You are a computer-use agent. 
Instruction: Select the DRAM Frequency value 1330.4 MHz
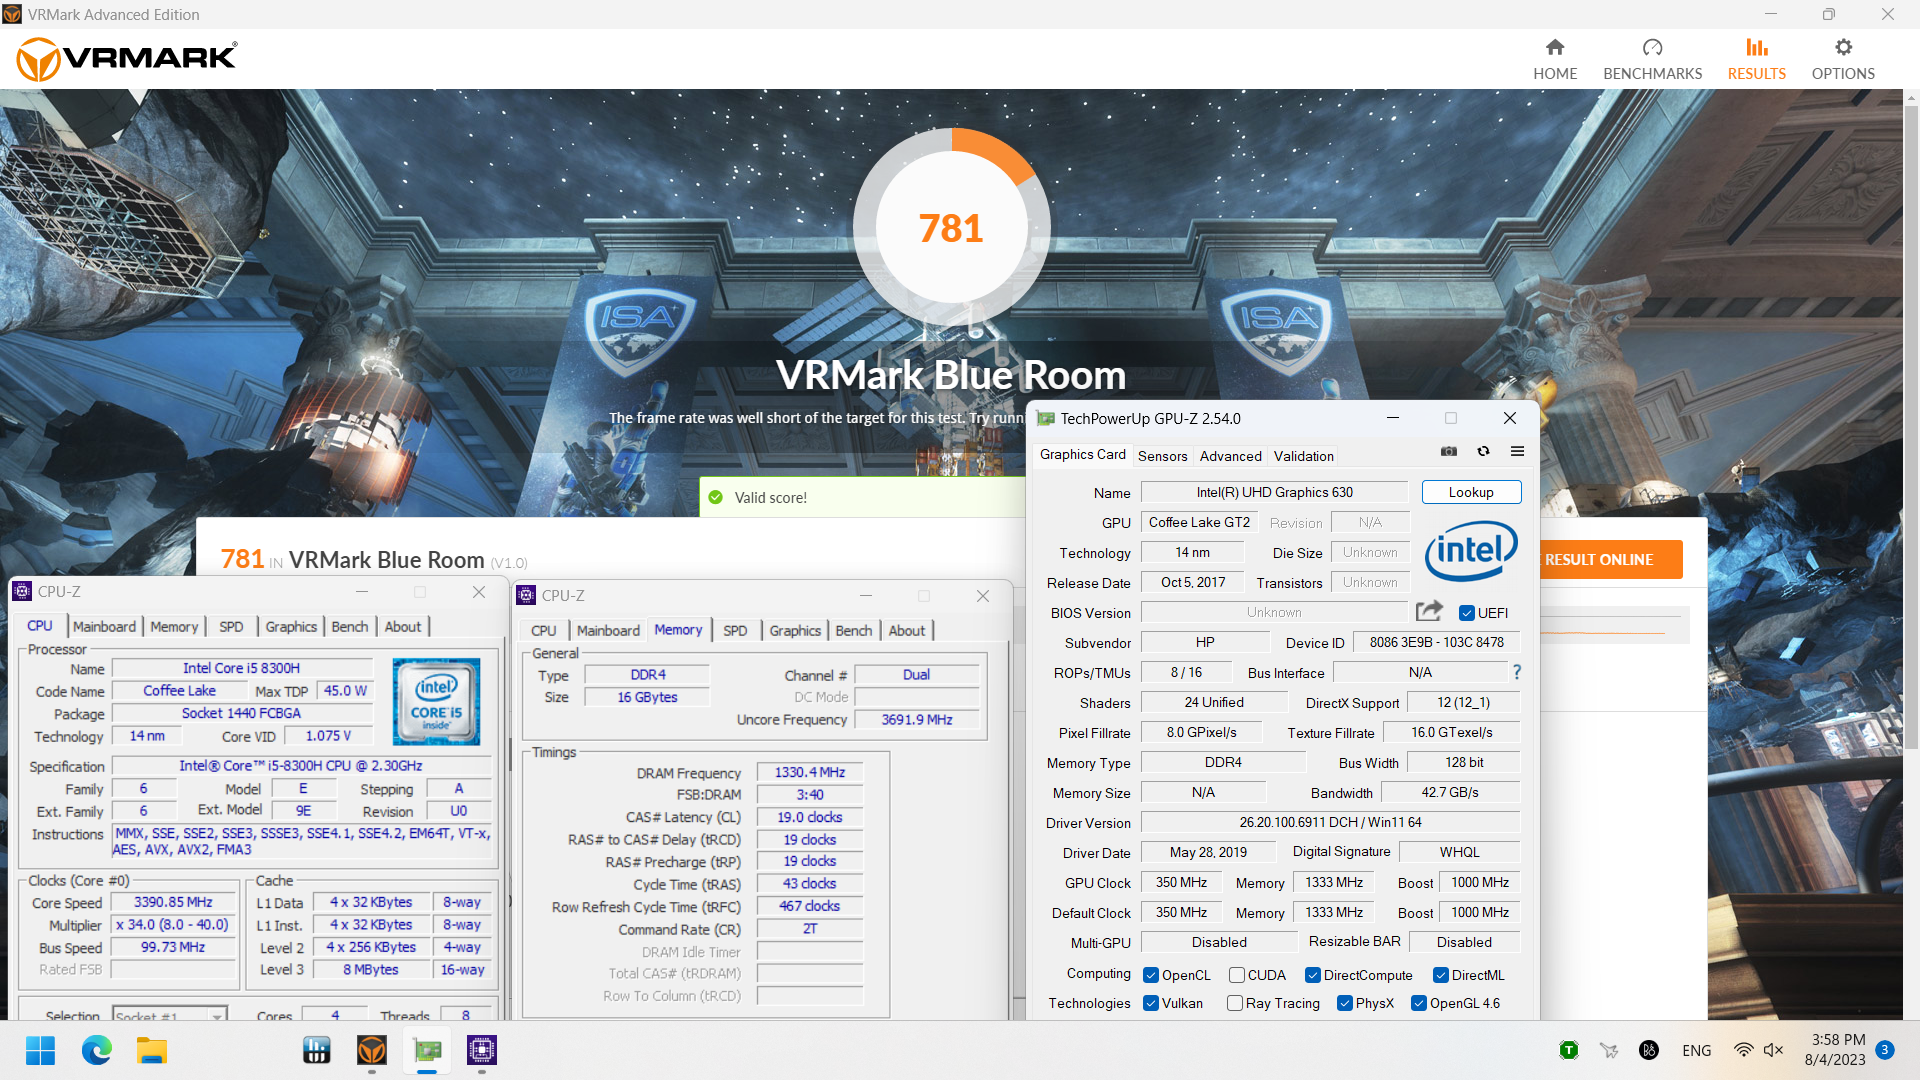pos(809,772)
